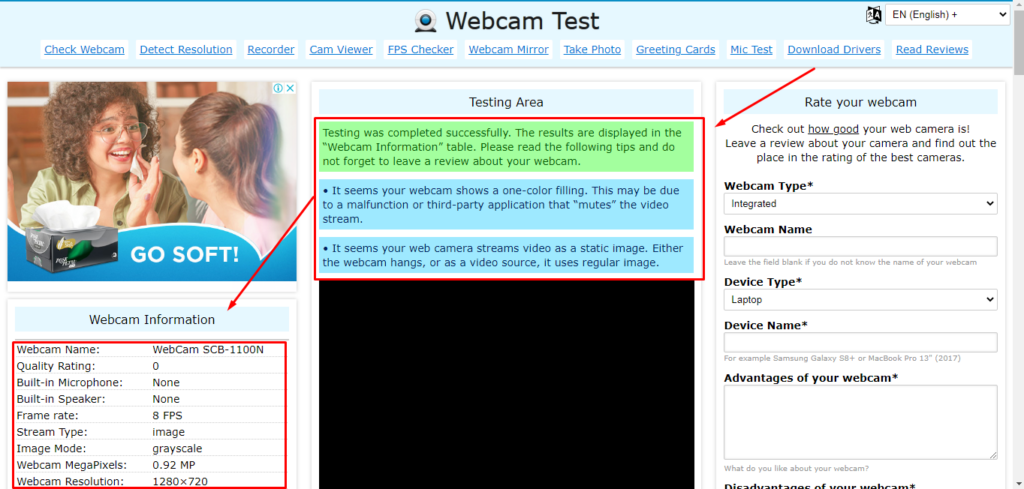Open the Check Webcam page
Screen dimensions: 1024x489
(84, 50)
